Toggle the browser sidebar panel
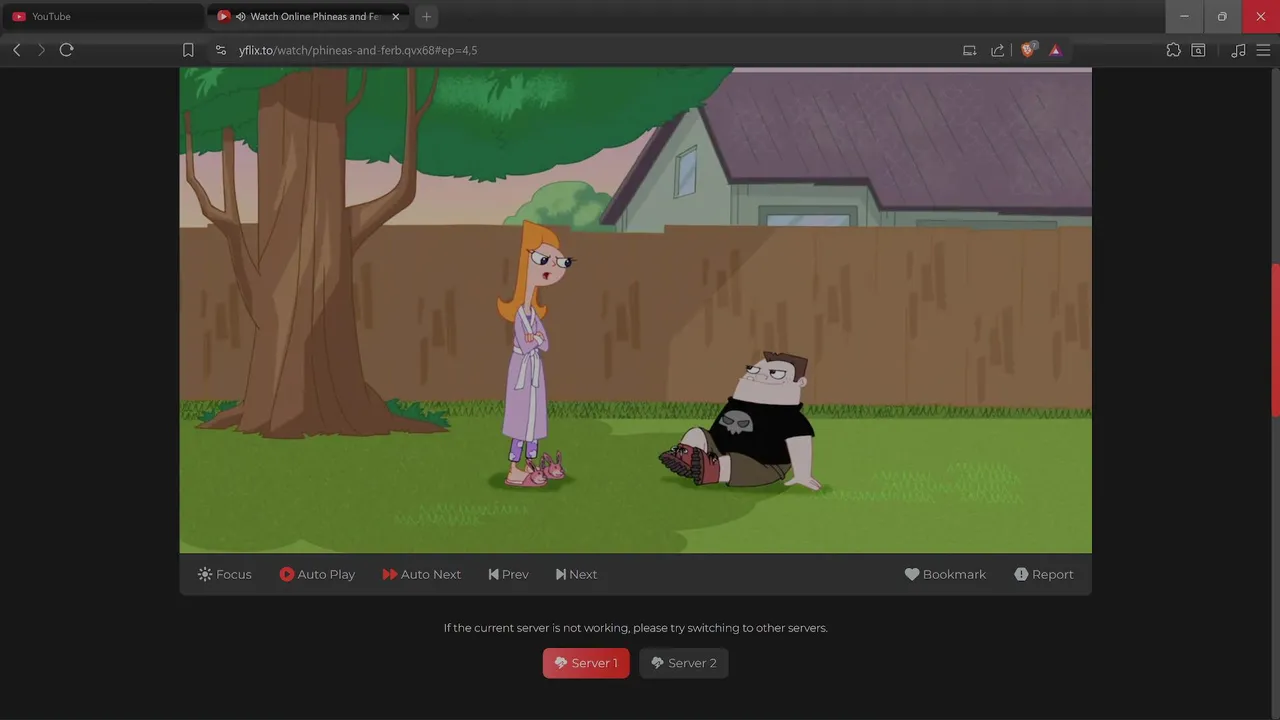 pyautogui.click(x=1198, y=50)
